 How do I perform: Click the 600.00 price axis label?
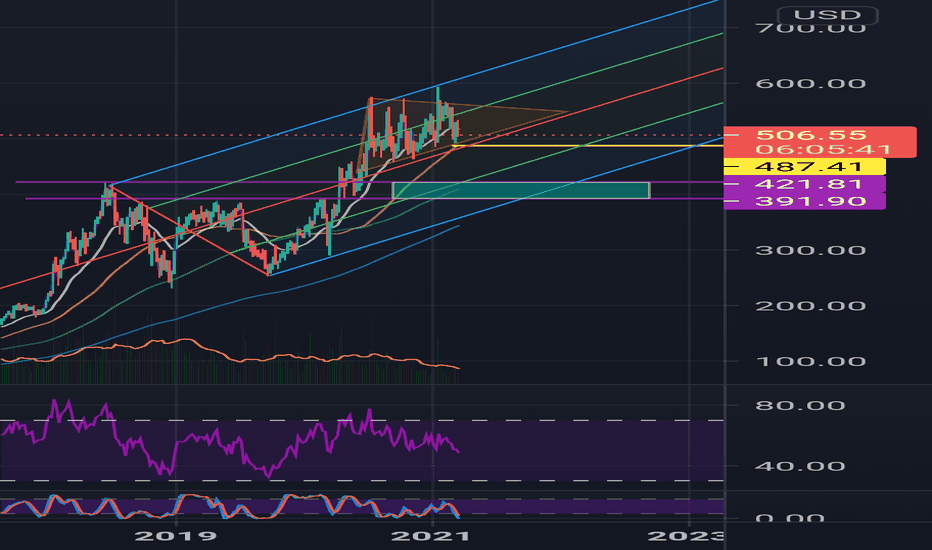(810, 83)
